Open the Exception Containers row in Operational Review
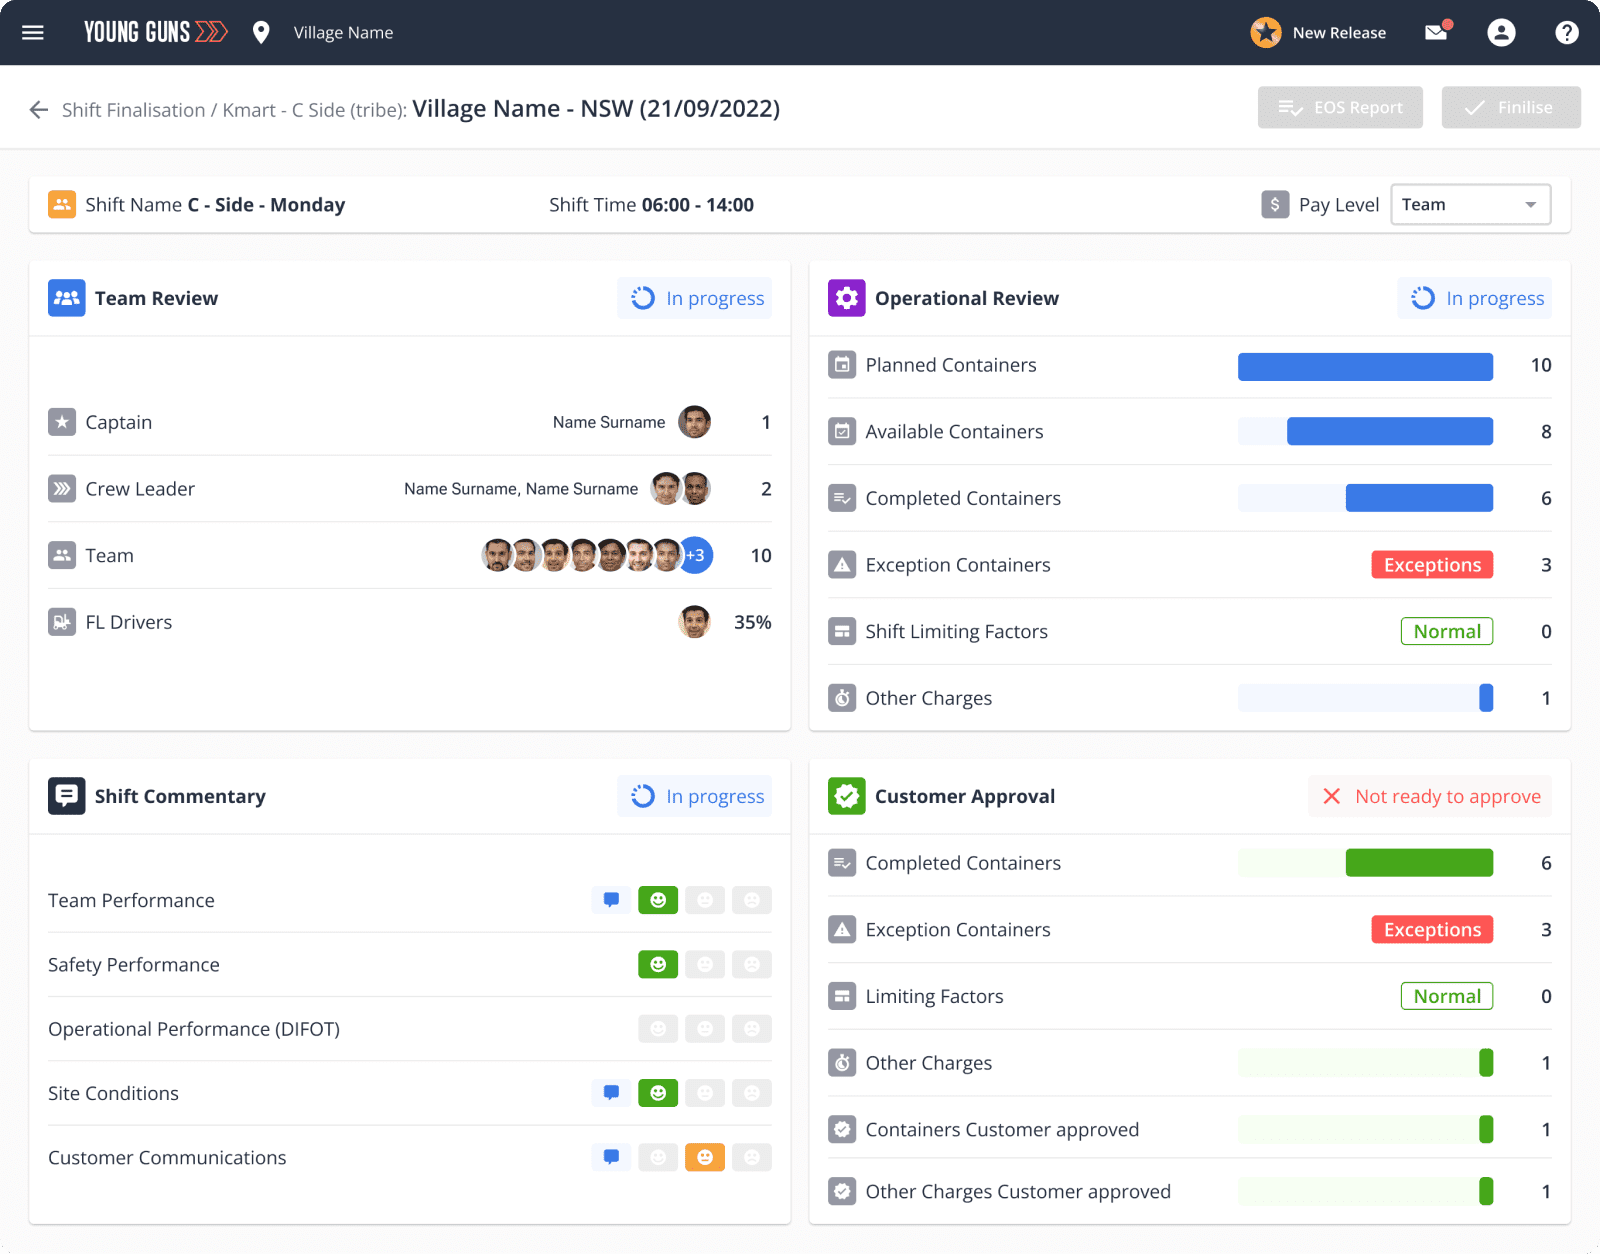The image size is (1600, 1254). pos(1190,565)
